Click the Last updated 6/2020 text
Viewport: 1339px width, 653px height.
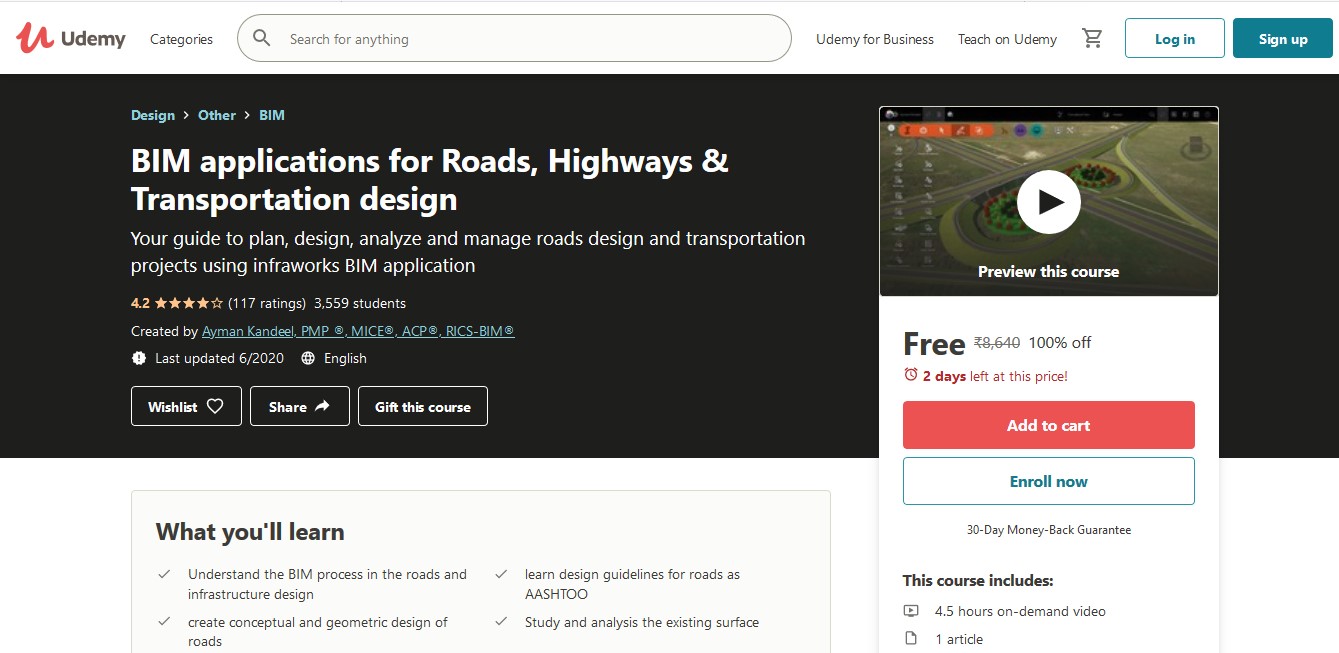pyautogui.click(x=220, y=358)
